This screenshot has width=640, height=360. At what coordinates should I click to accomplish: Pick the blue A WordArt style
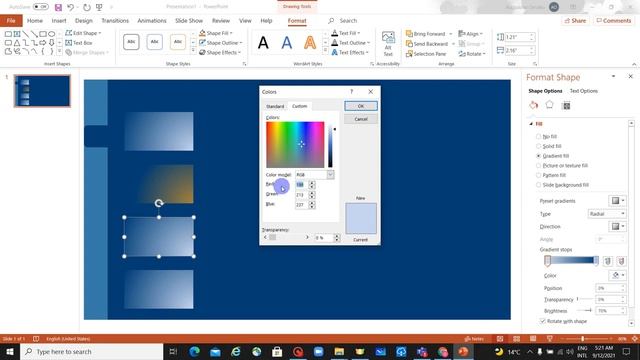[287, 42]
